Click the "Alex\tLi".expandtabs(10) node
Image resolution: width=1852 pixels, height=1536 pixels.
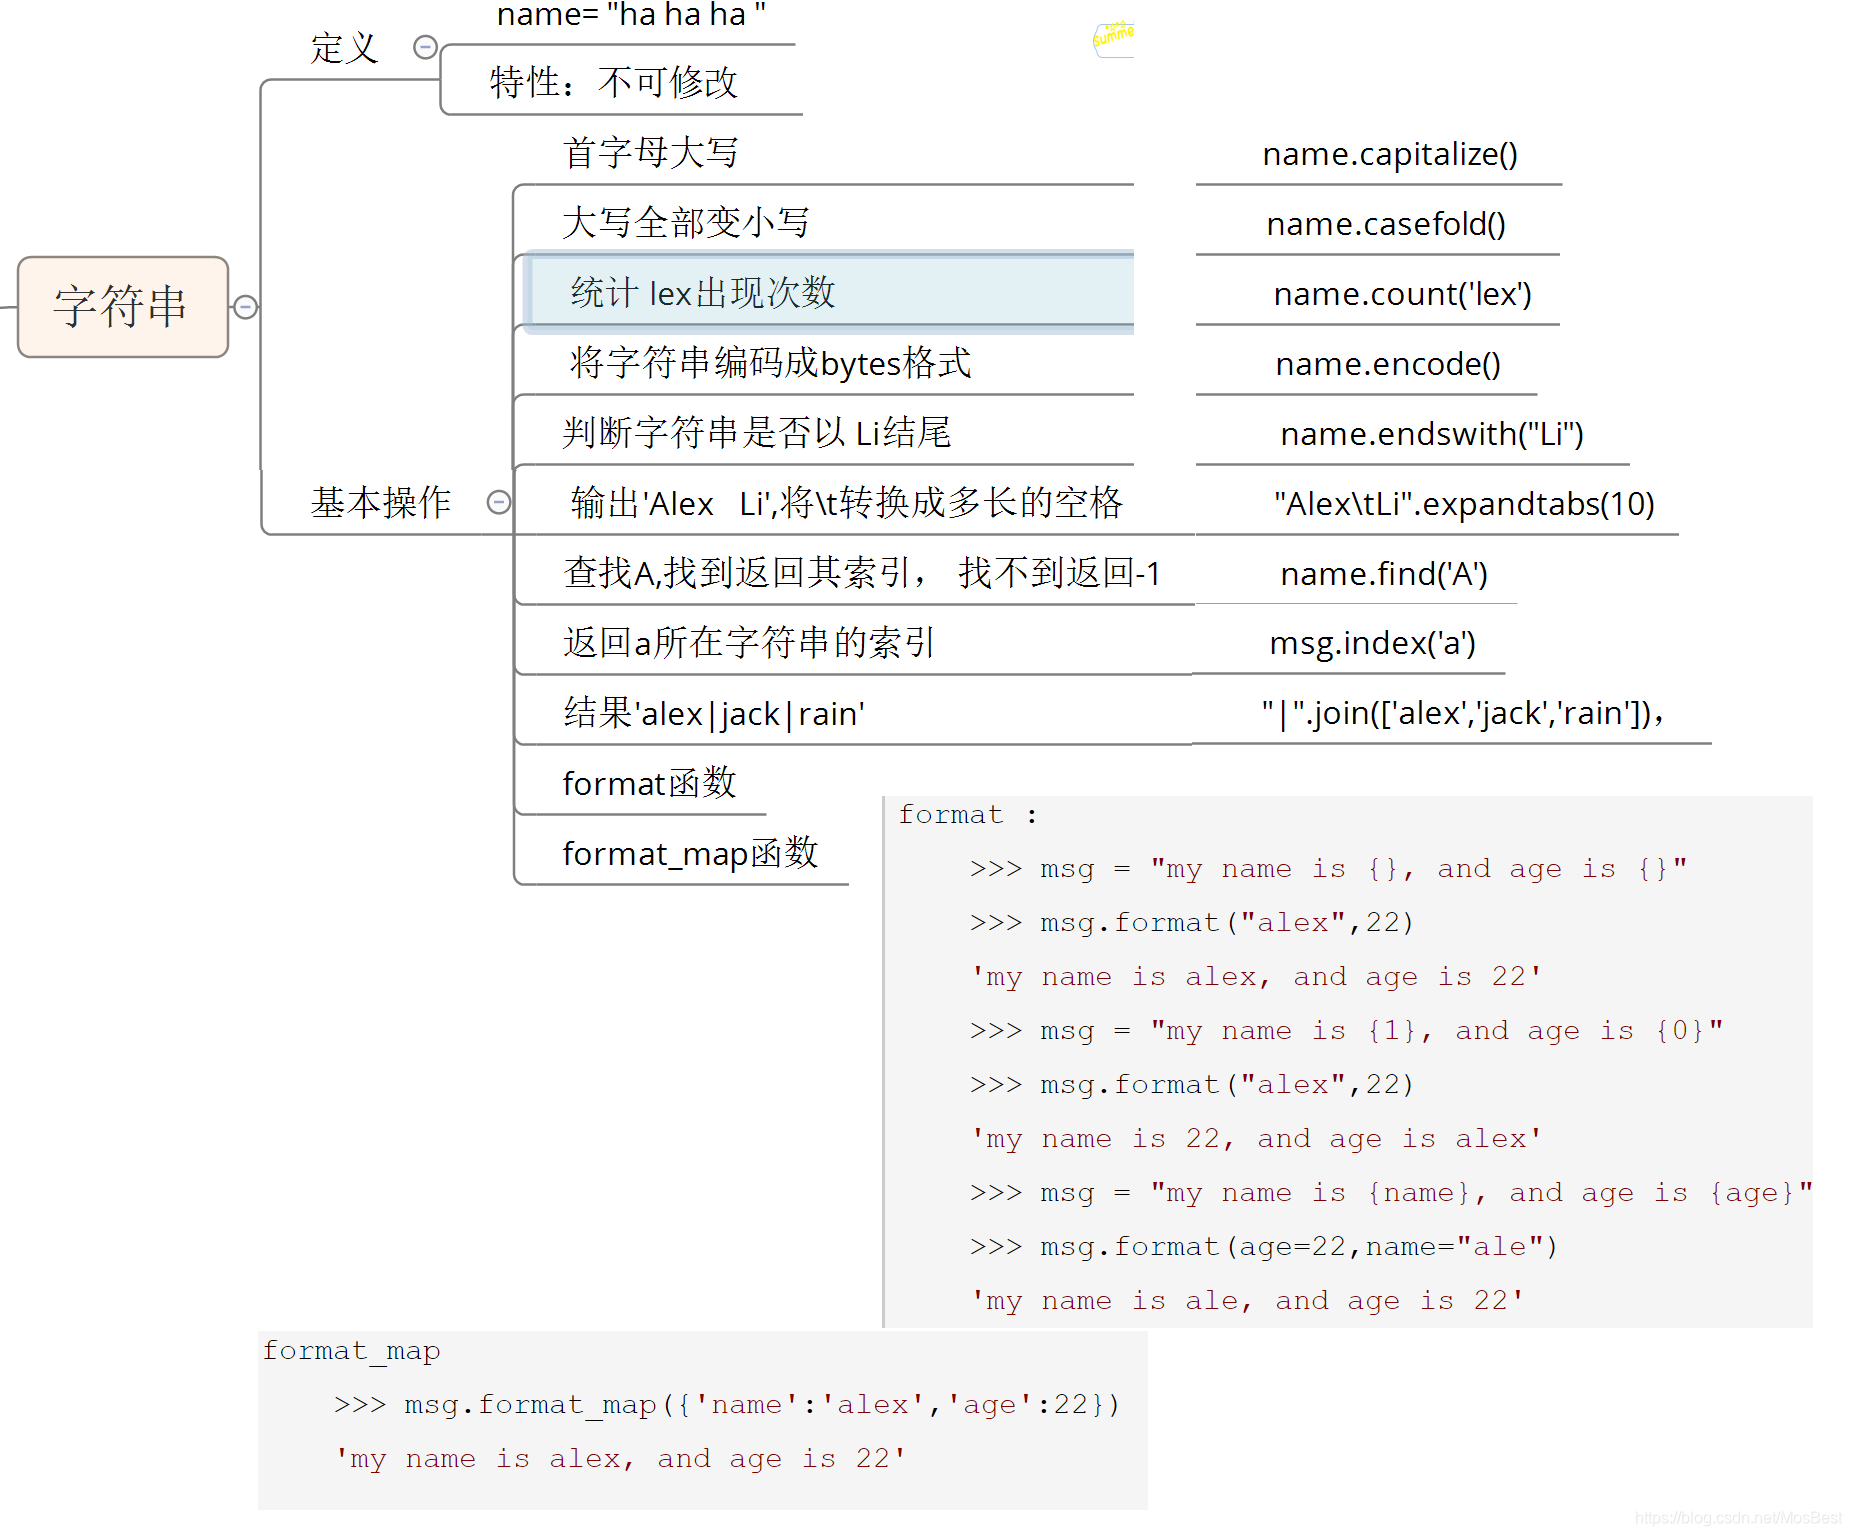click(1464, 504)
